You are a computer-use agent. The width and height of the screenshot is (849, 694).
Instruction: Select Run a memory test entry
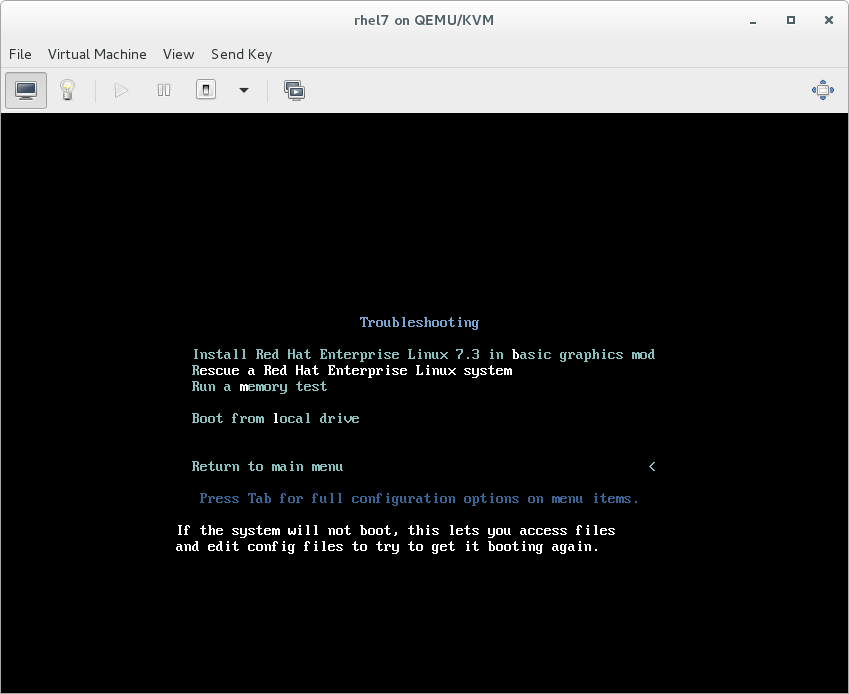[x=259, y=387]
